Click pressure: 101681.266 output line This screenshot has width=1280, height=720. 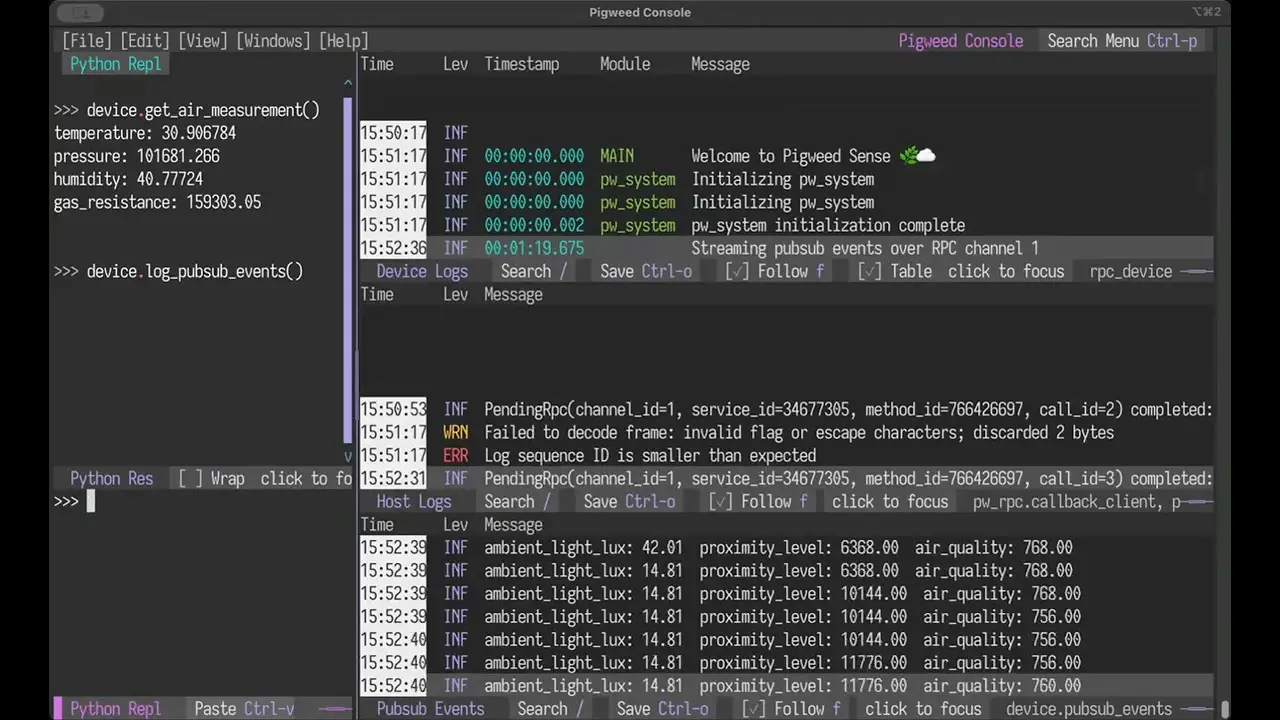tap(137, 156)
